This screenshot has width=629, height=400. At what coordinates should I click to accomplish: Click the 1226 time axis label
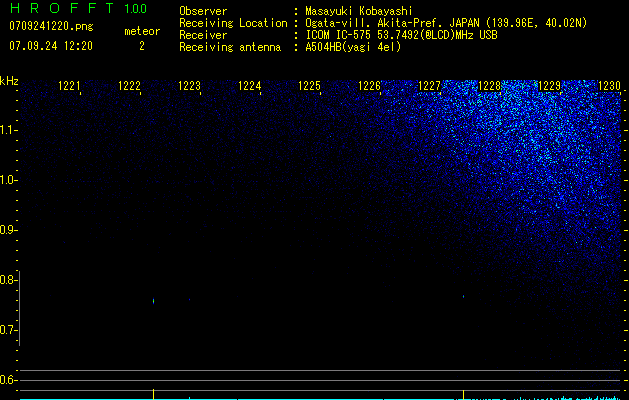[369, 85]
